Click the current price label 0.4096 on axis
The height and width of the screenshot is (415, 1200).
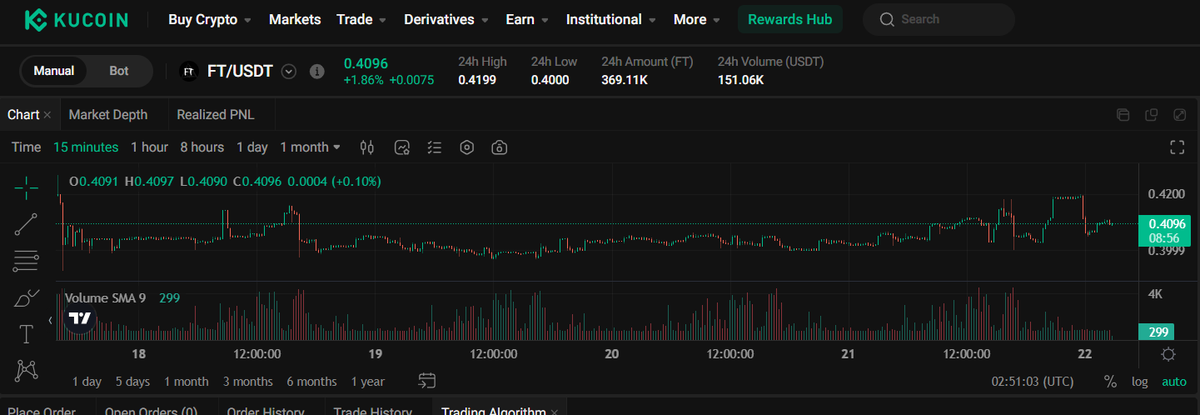[1168, 224]
